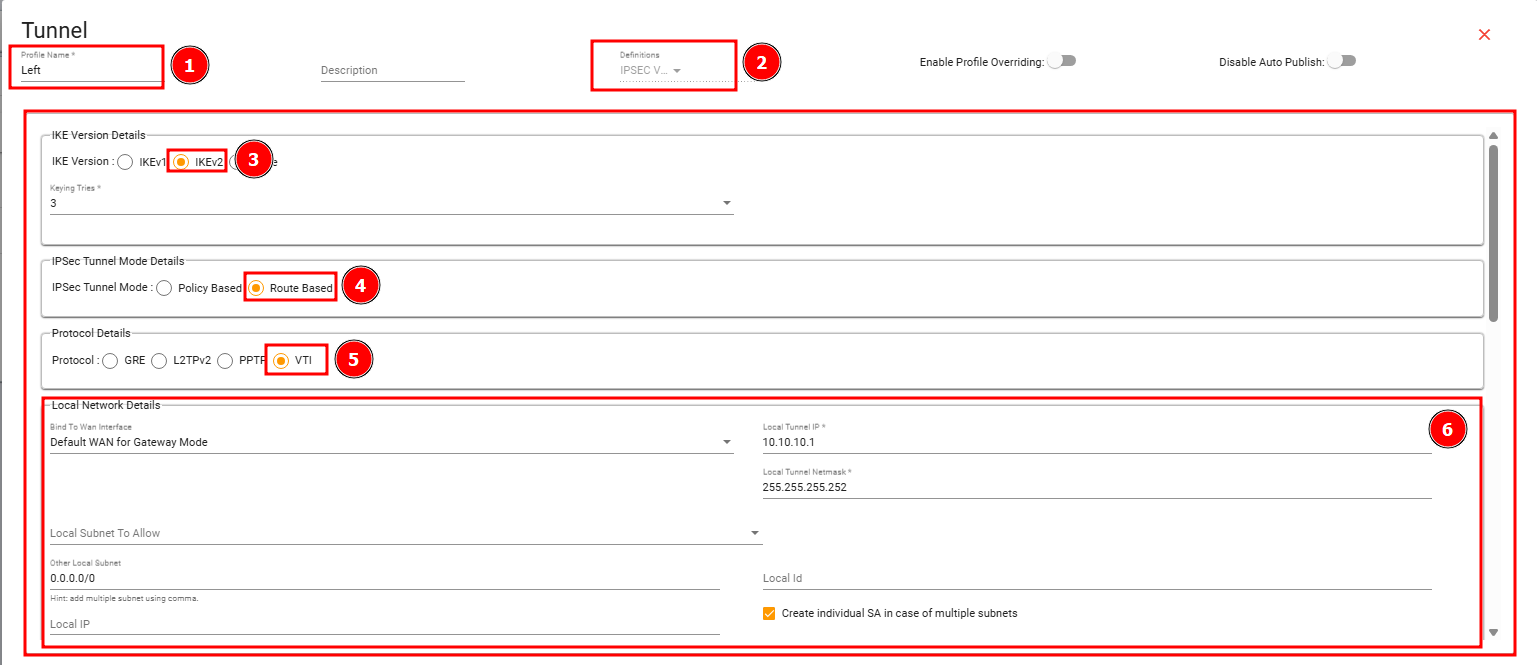Toggle Create individual SA checkbox
This screenshot has height=665, width=1537.
pos(769,613)
